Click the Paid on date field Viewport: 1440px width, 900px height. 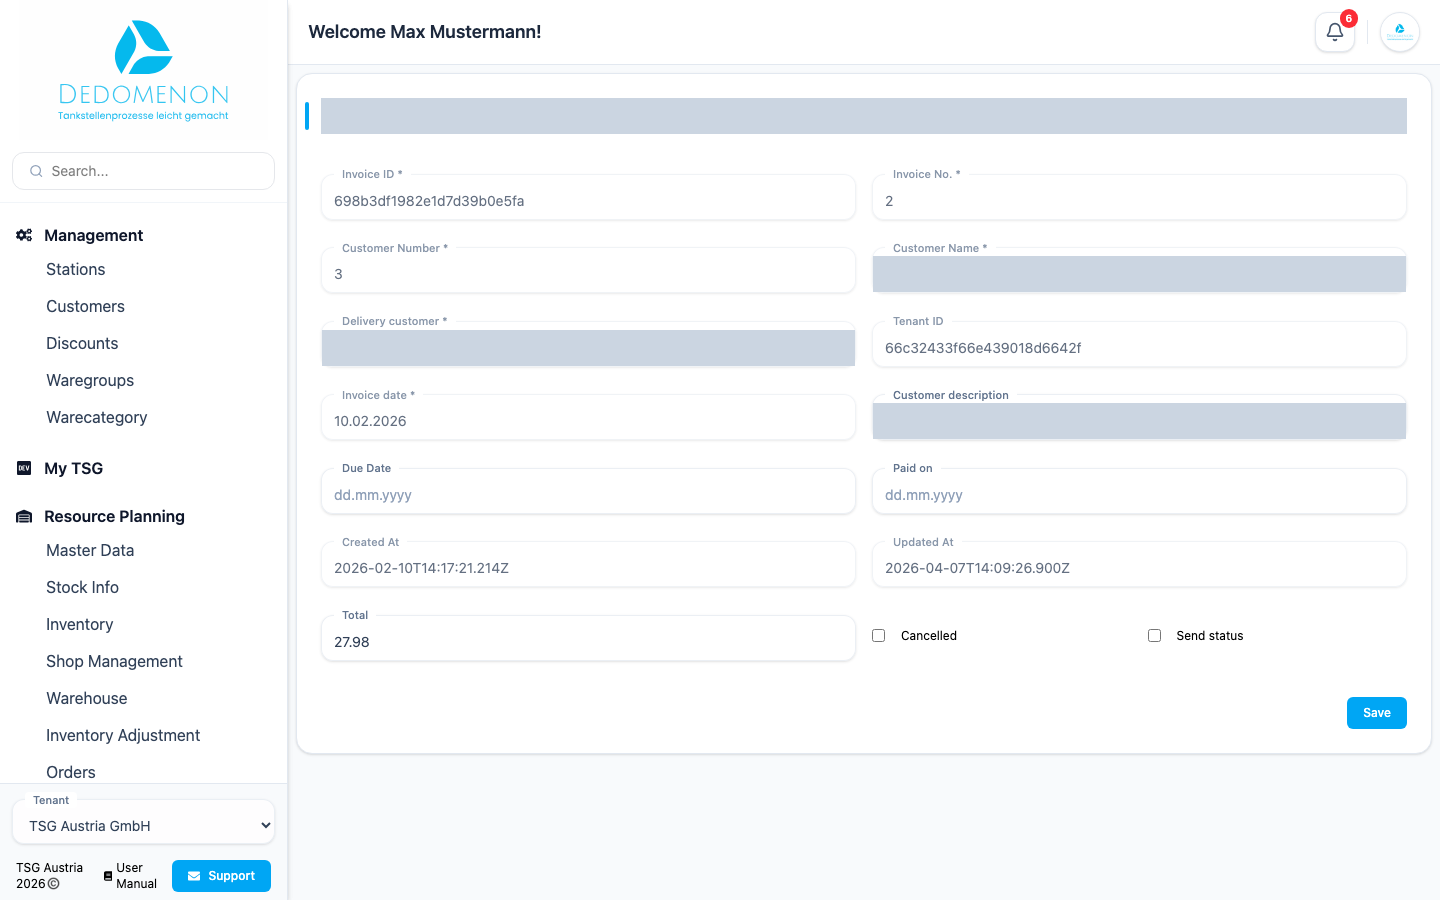coord(1139,491)
